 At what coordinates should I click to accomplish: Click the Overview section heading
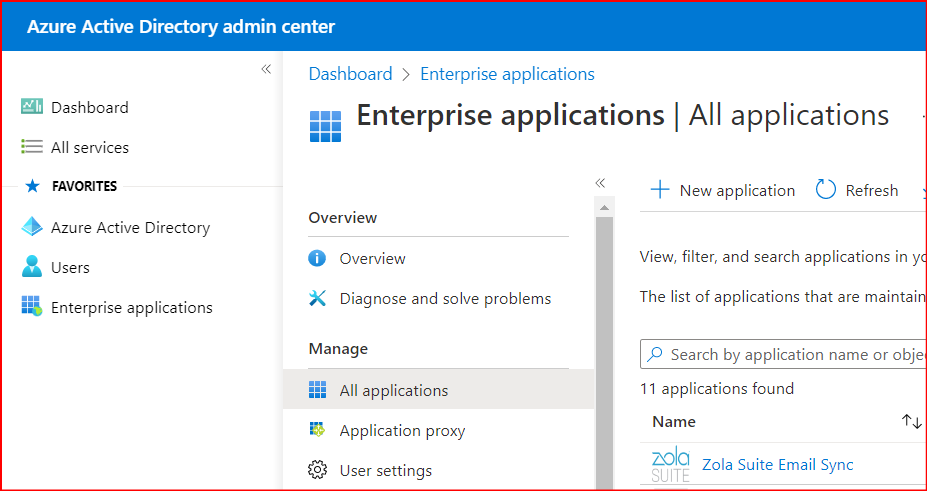tap(343, 217)
